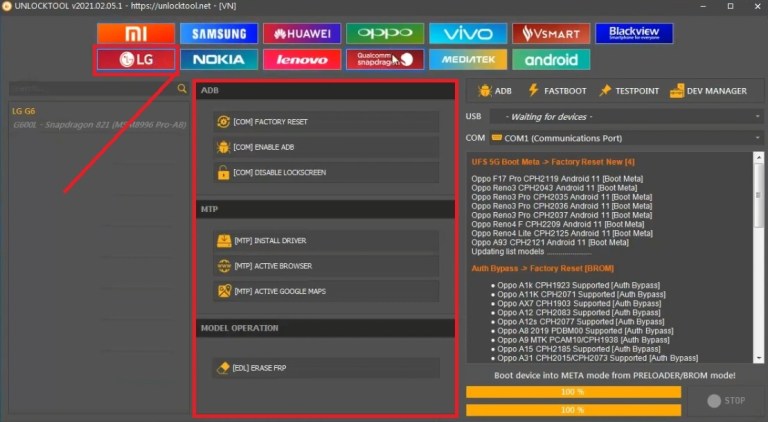Click the Model Operation section header
Image resolution: width=768 pixels, height=422 pixels.
tap(326, 328)
